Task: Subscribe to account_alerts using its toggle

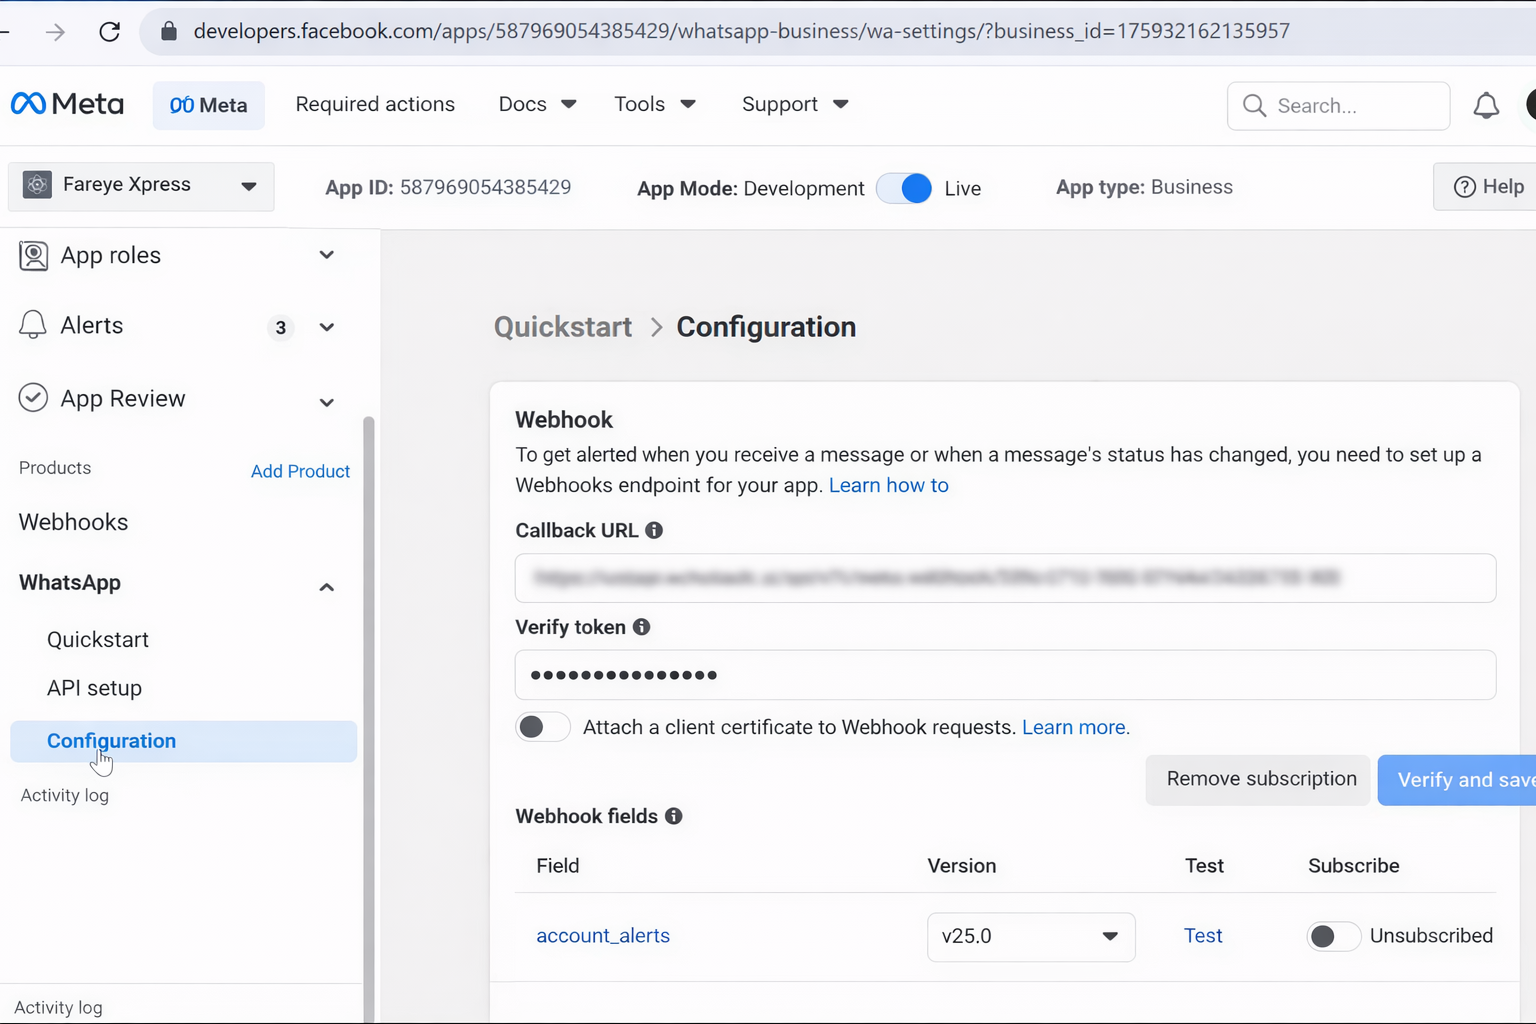Action: (1333, 936)
